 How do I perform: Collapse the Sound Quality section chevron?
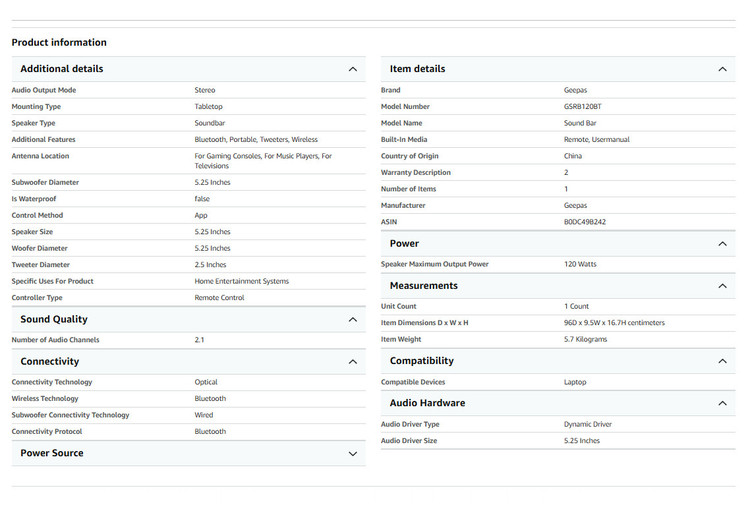[353, 320]
